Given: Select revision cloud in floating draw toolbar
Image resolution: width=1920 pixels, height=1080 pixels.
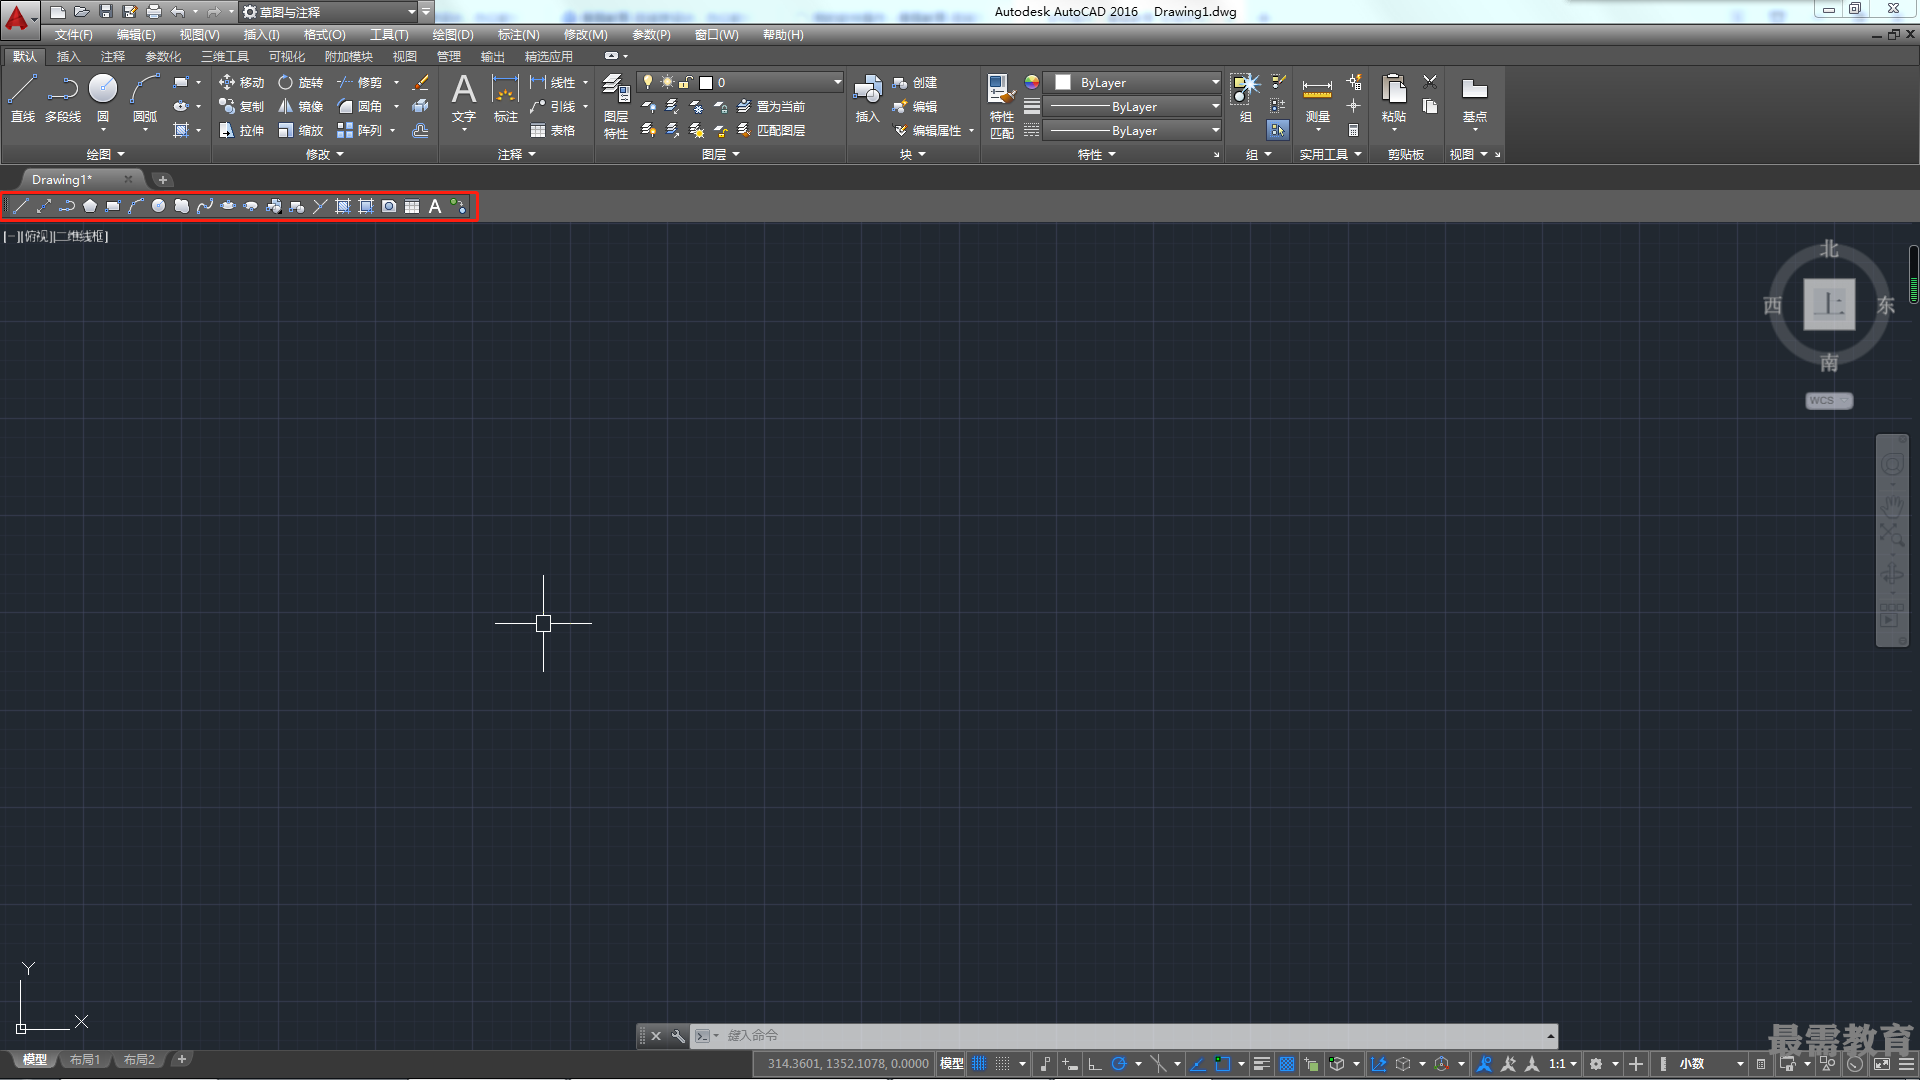Looking at the screenshot, I should pos(182,206).
